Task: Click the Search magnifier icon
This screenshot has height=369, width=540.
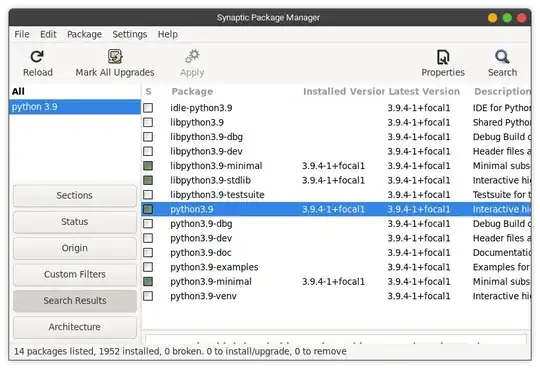Action: [x=502, y=57]
